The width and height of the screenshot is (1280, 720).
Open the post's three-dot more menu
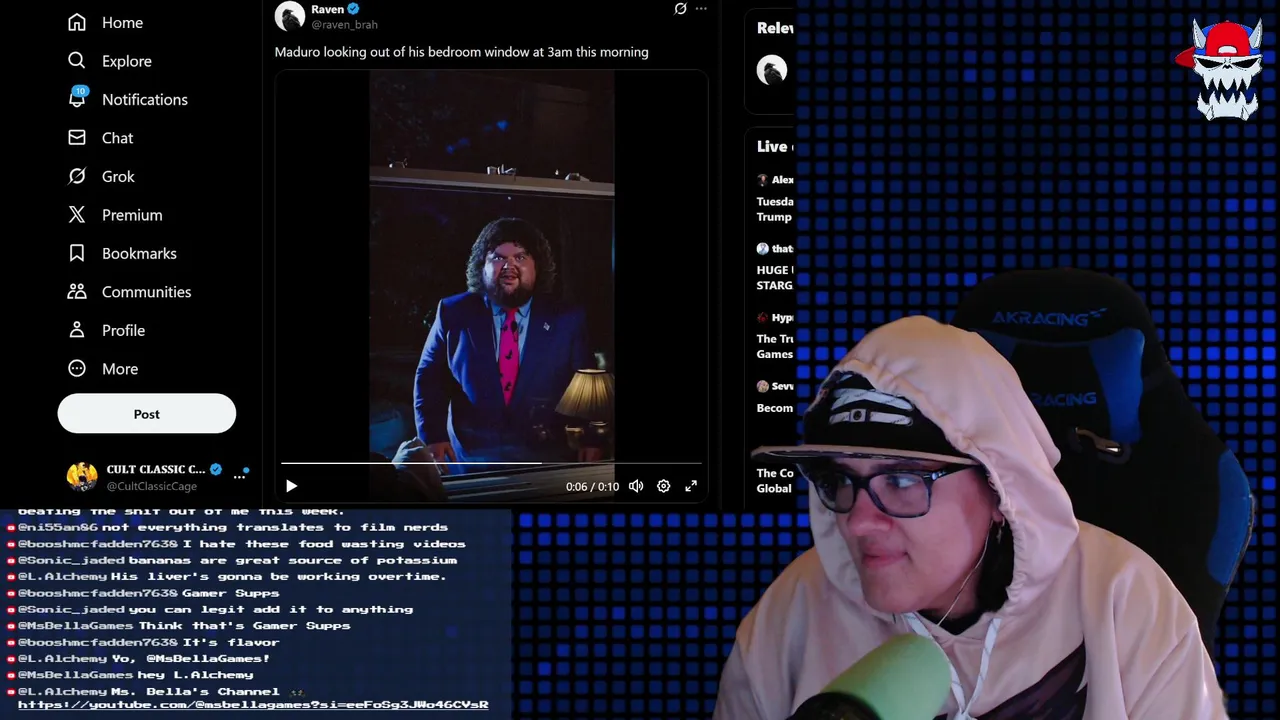click(x=701, y=9)
